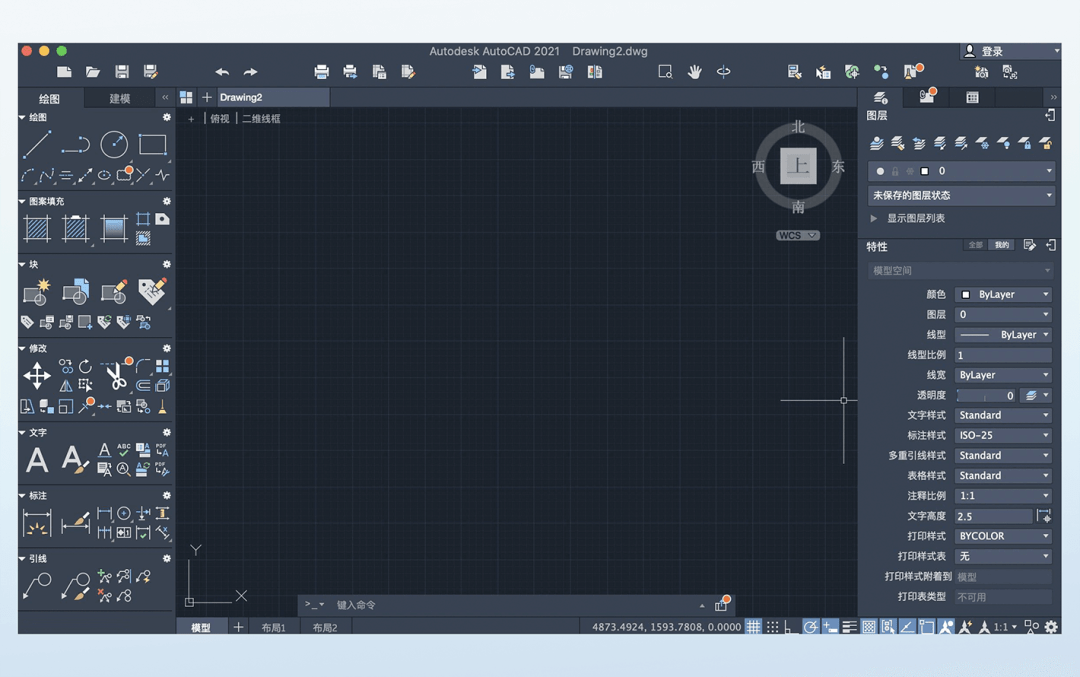
Task: Select the Line drawing tool
Action: tap(37, 145)
